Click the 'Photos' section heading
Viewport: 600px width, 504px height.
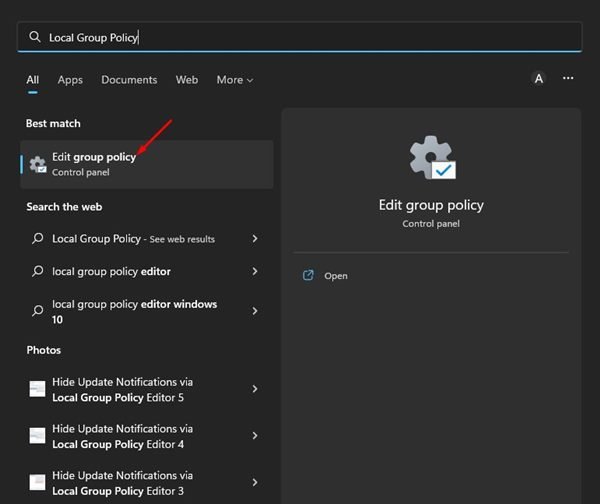[x=44, y=350]
